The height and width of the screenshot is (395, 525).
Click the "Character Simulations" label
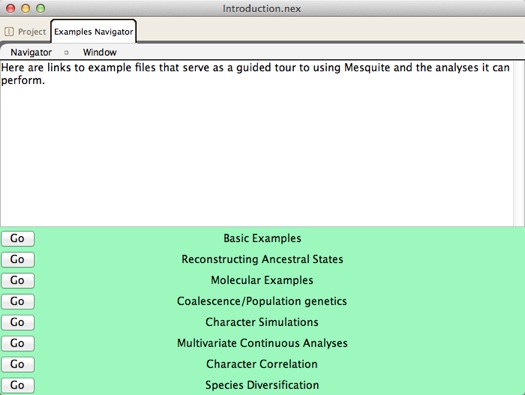(x=262, y=322)
